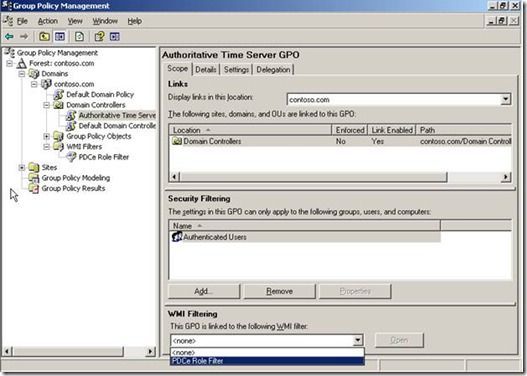527x376 pixels.
Task: Click the Links list scroll left arrow
Action: (174, 177)
